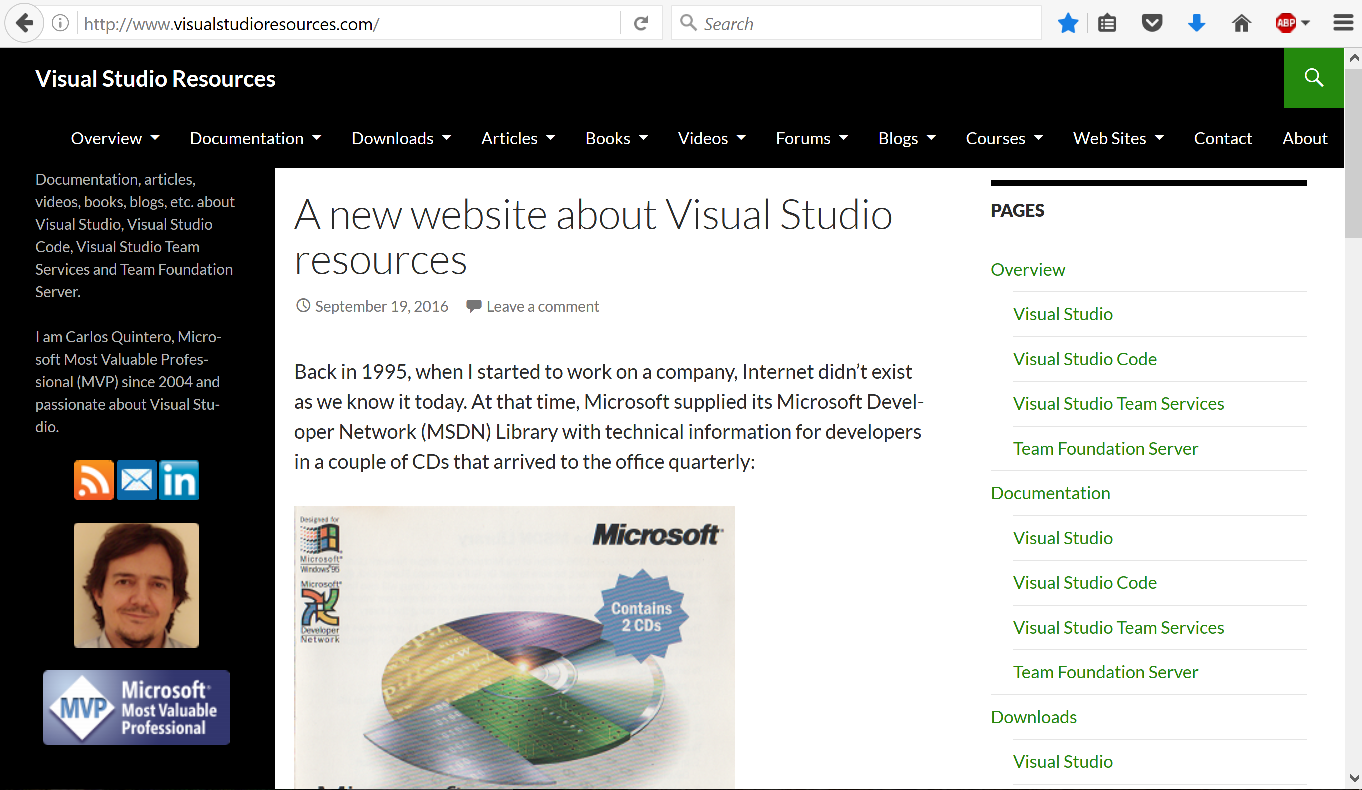Expand the Forums nav menu
This screenshot has height=790, width=1362.
812,138
